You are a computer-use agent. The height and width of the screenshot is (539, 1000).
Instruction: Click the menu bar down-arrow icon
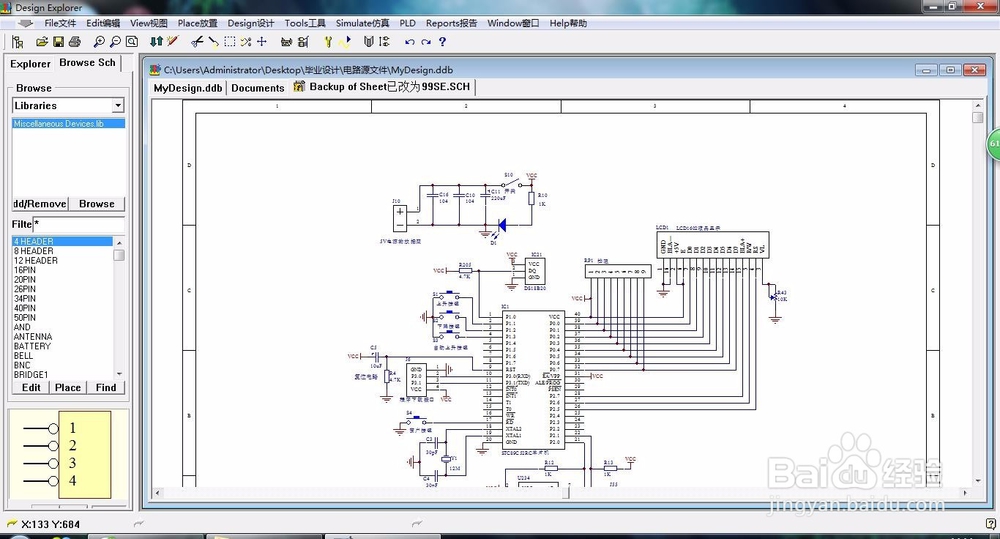pyautogui.click(x=25, y=24)
